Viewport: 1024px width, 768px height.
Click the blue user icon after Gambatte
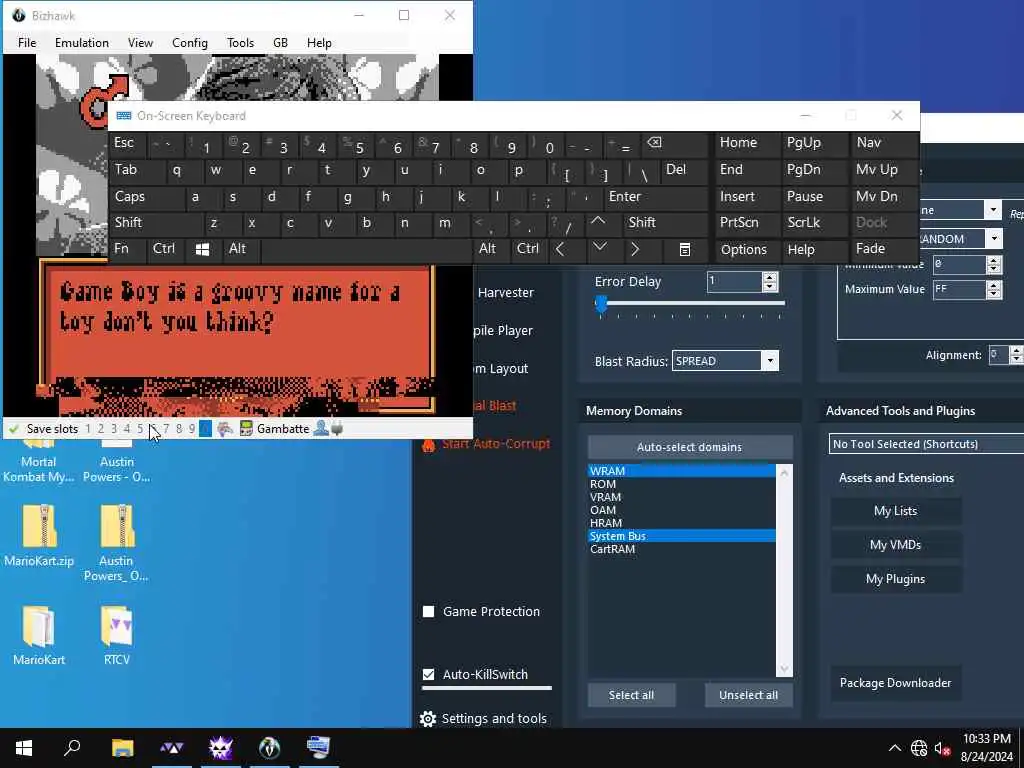click(321, 429)
